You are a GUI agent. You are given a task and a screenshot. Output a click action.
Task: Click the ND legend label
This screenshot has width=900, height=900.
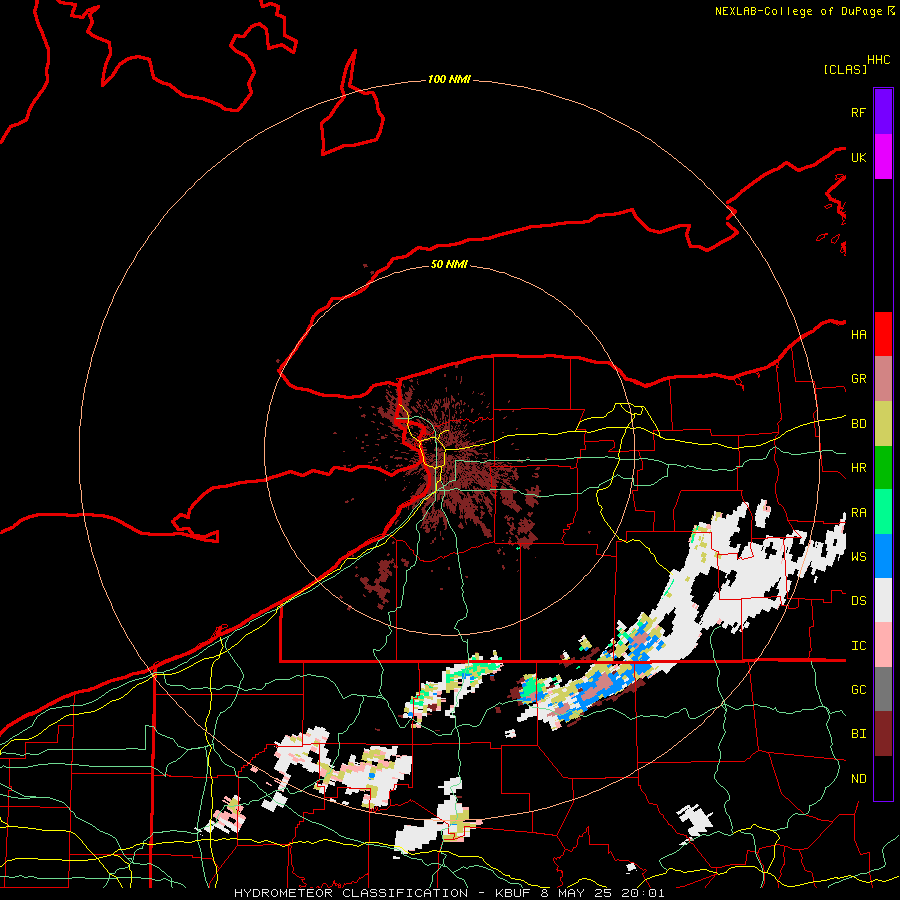(858, 779)
